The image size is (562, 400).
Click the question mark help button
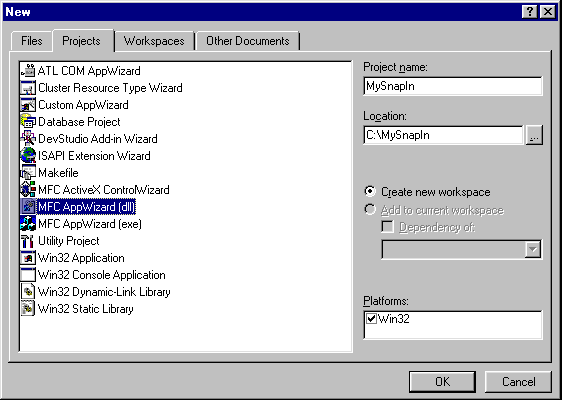[530, 12]
